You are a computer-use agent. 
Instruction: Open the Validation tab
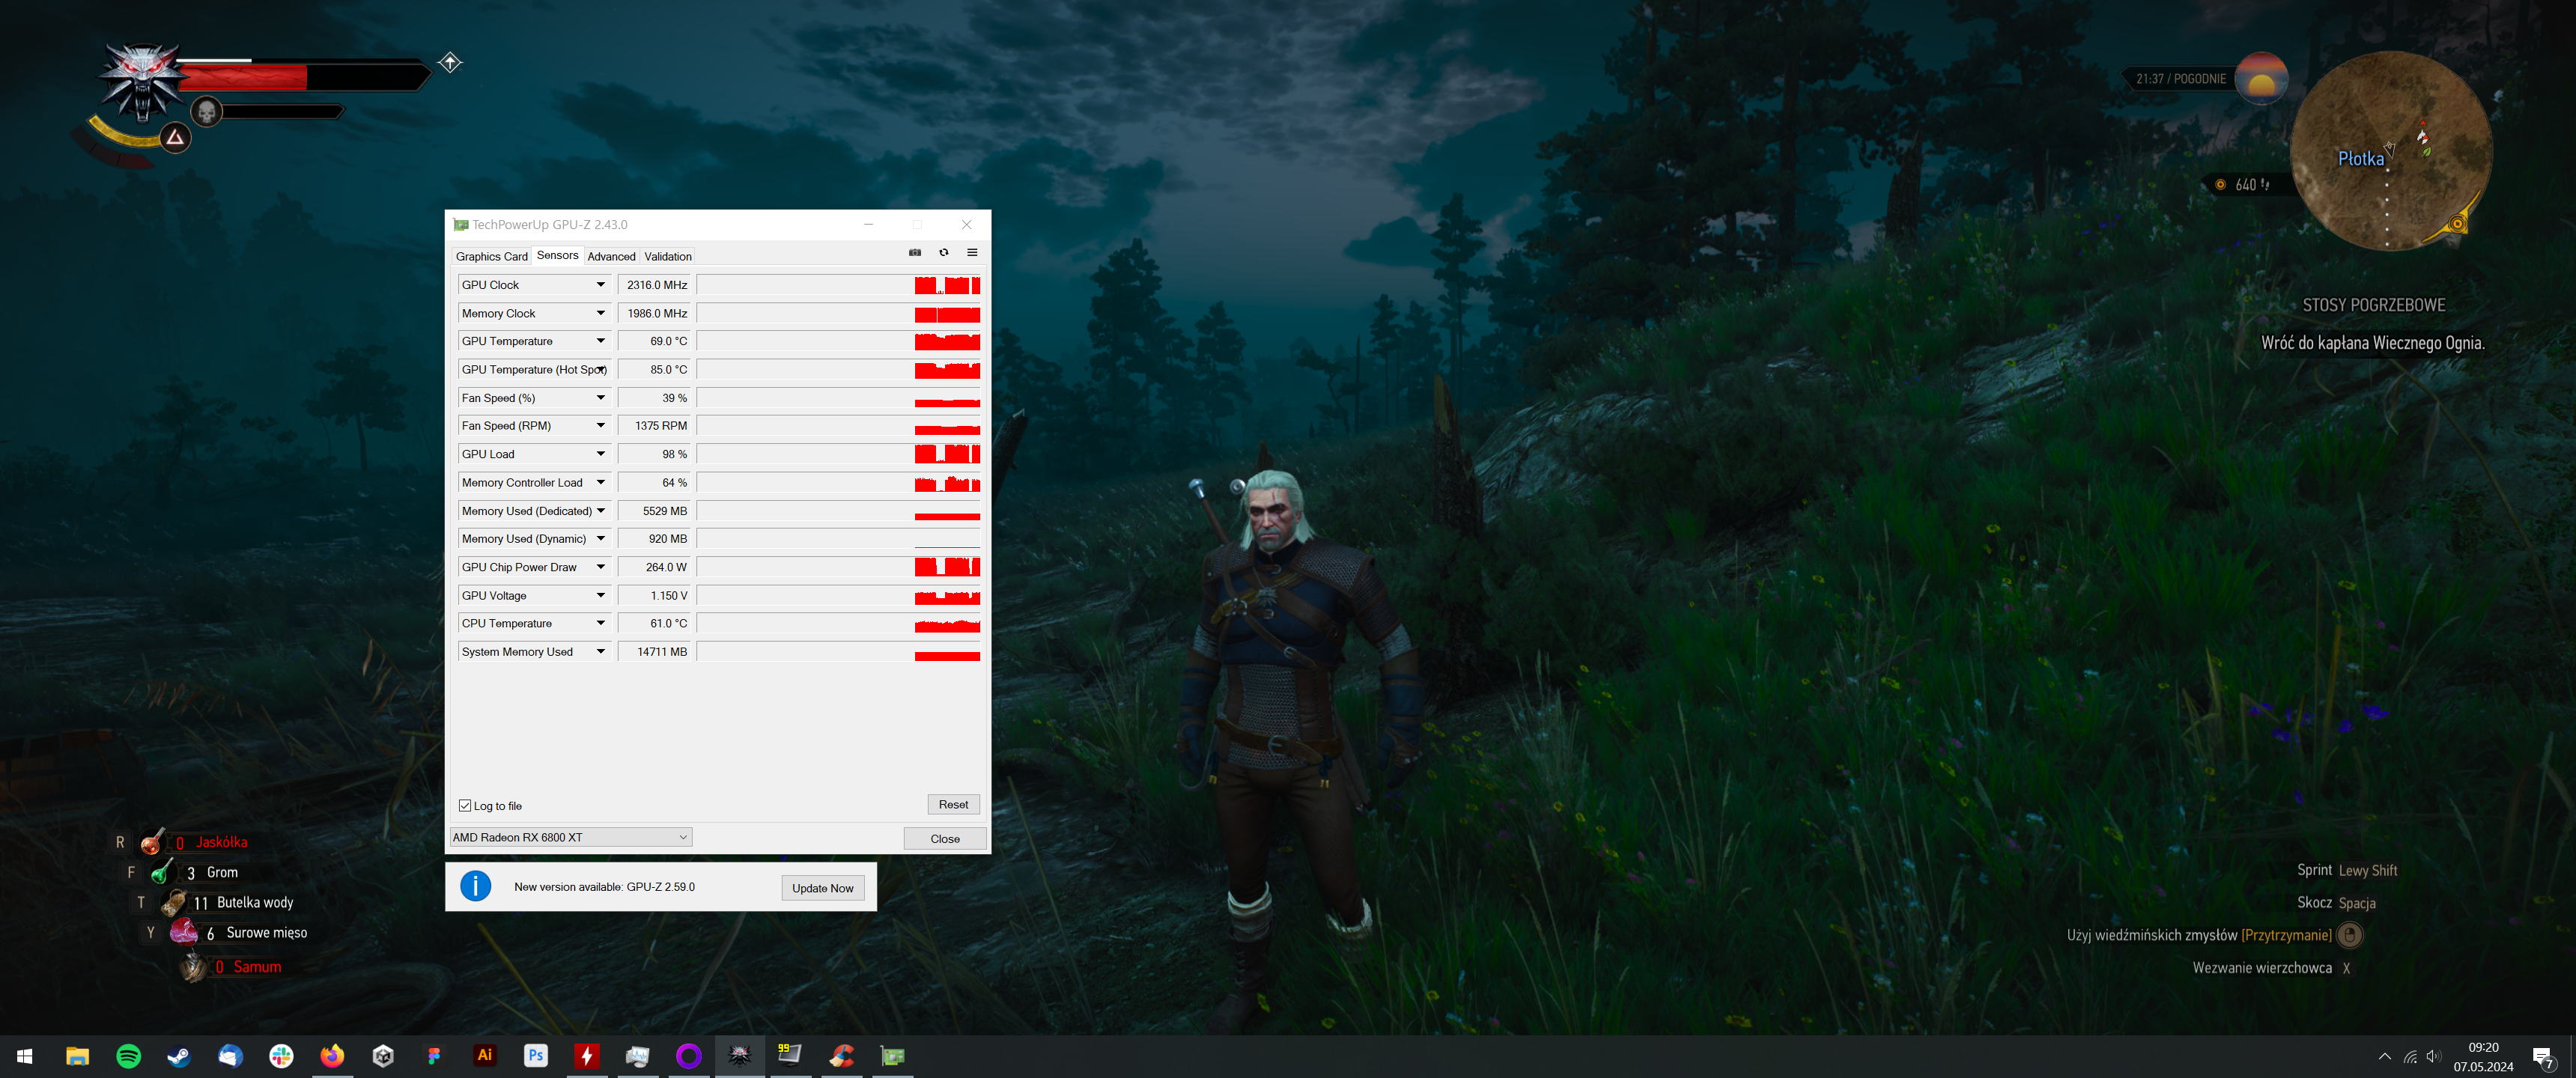click(x=668, y=257)
